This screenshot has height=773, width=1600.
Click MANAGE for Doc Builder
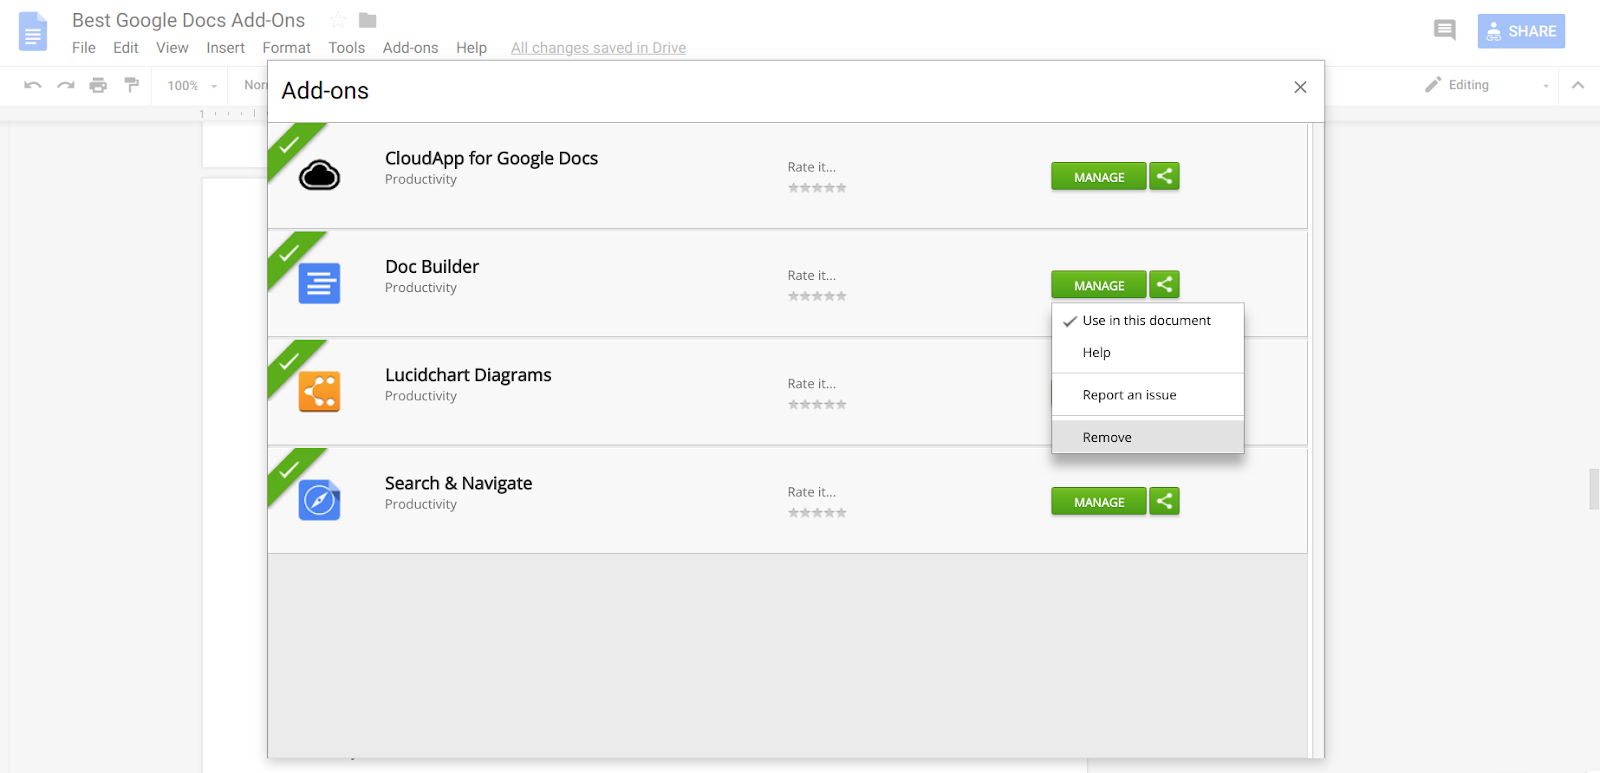1099,285
